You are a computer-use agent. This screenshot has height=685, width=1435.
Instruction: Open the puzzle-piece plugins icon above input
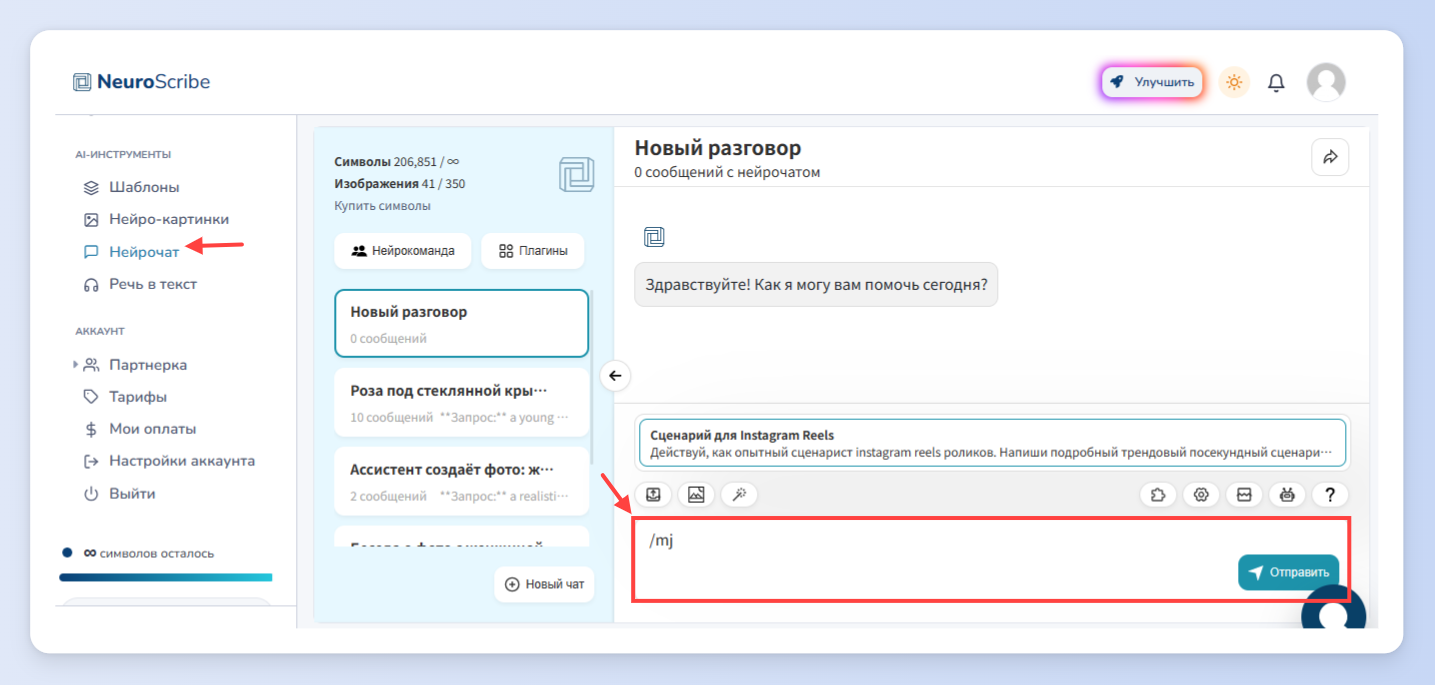click(x=1159, y=494)
